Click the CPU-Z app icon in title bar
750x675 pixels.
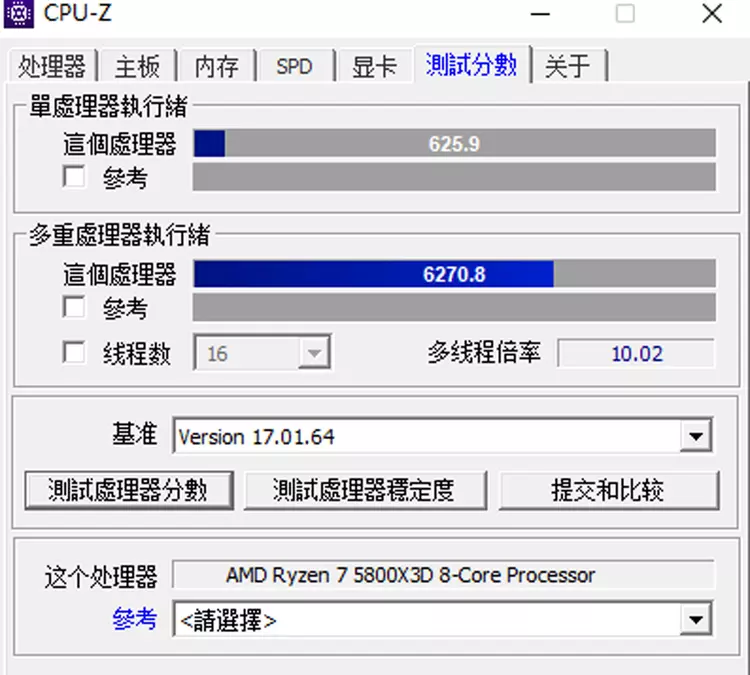pyautogui.click(x=18, y=13)
